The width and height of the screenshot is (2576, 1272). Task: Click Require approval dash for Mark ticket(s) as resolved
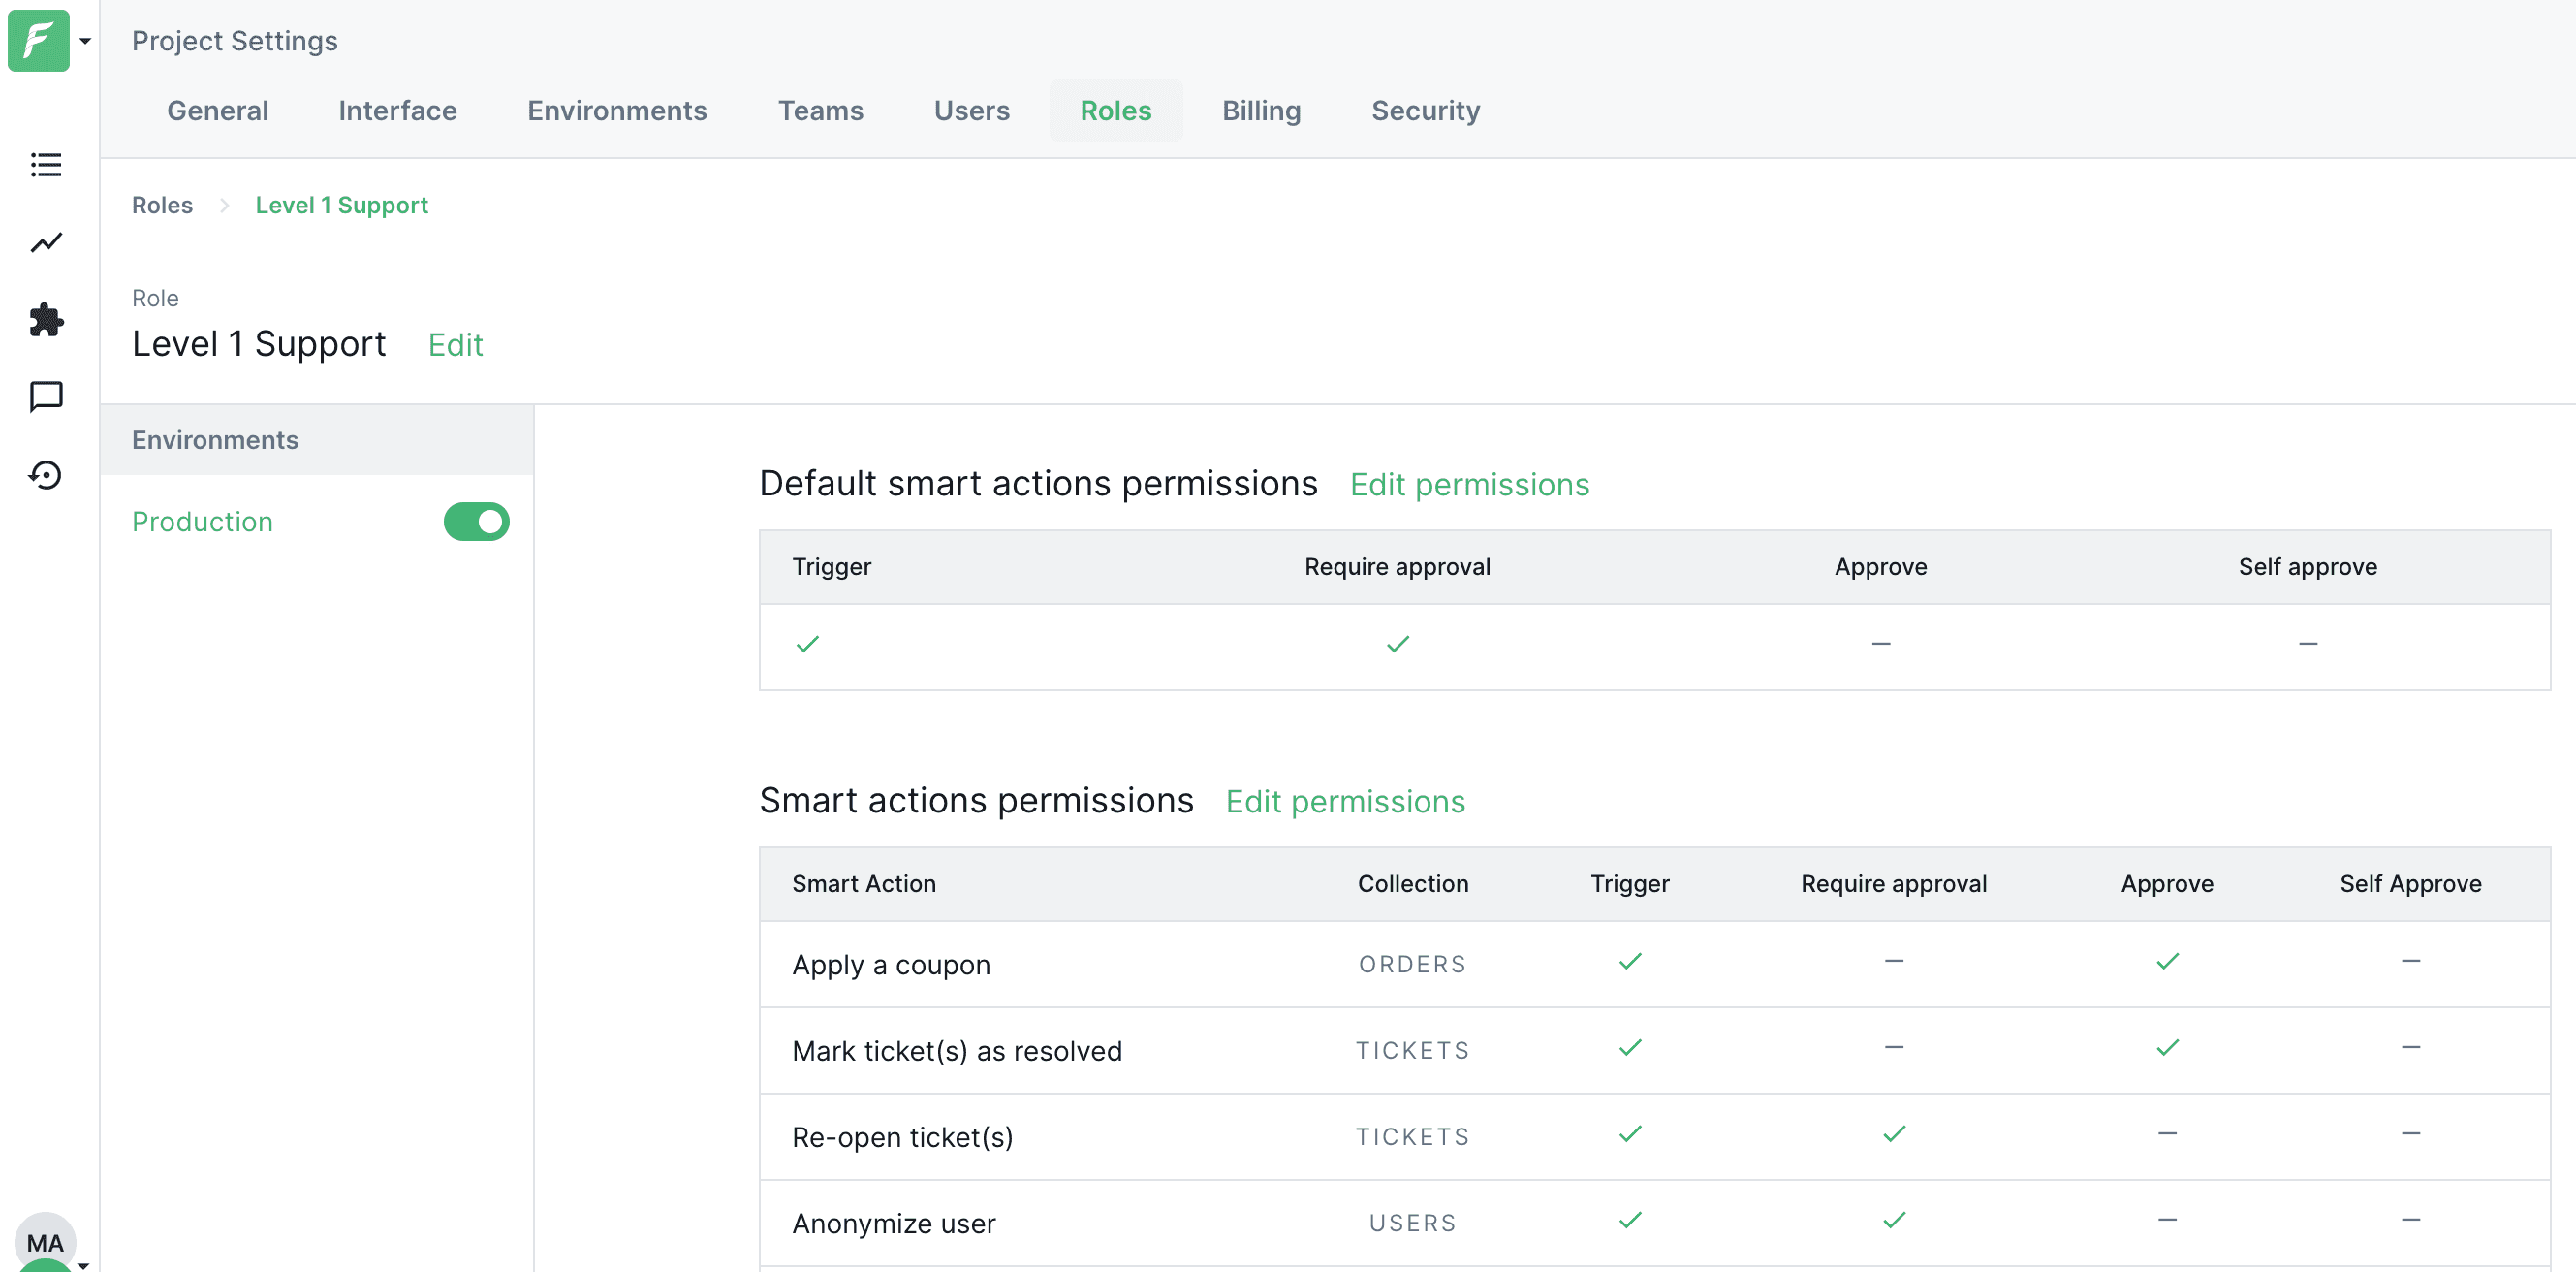point(1894,1048)
